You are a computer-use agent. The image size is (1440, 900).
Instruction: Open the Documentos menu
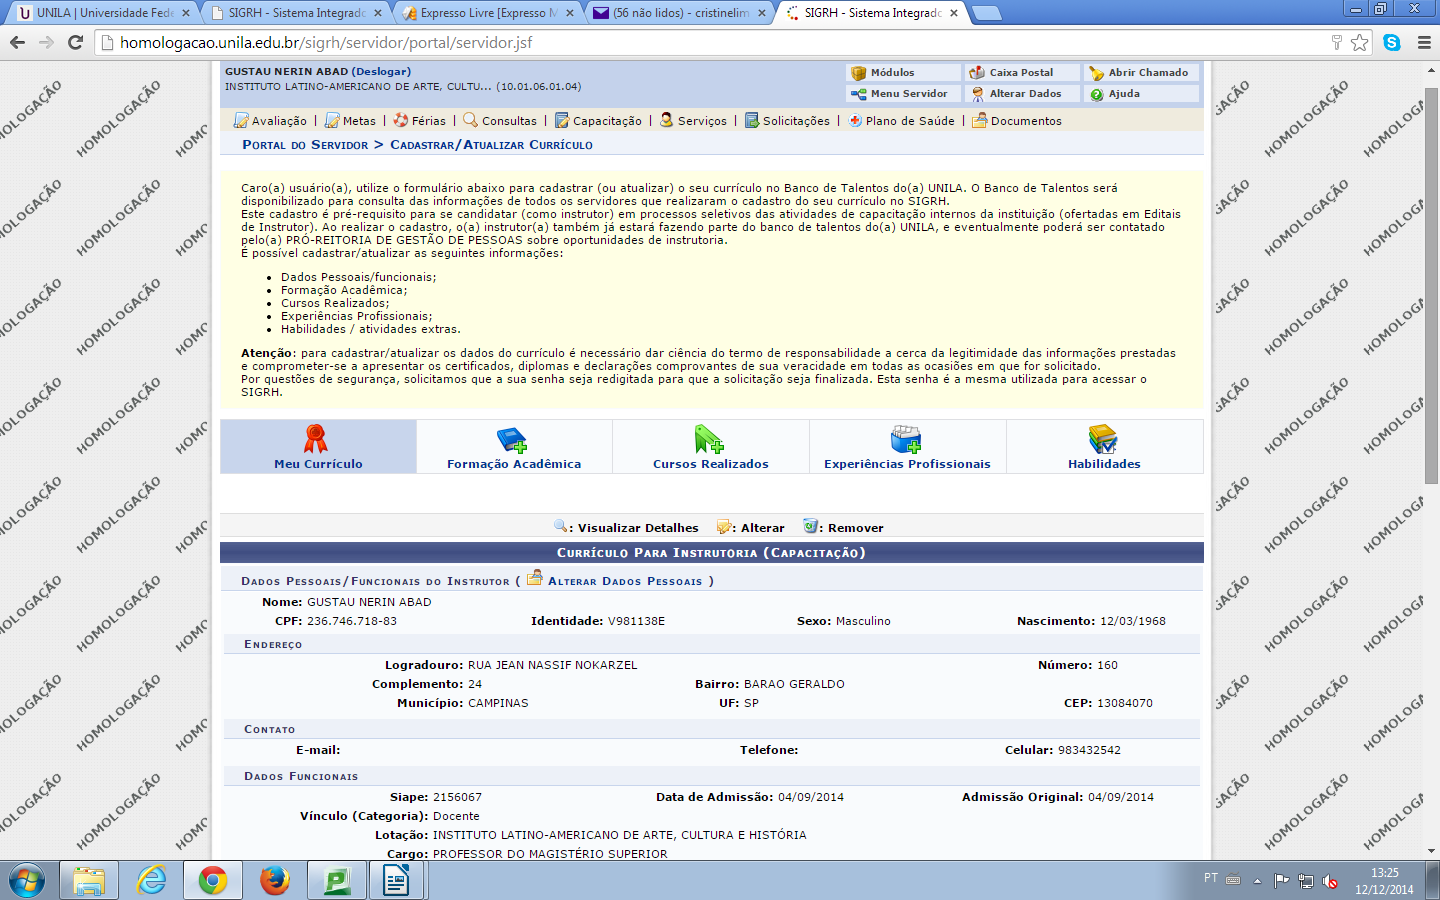(1017, 121)
